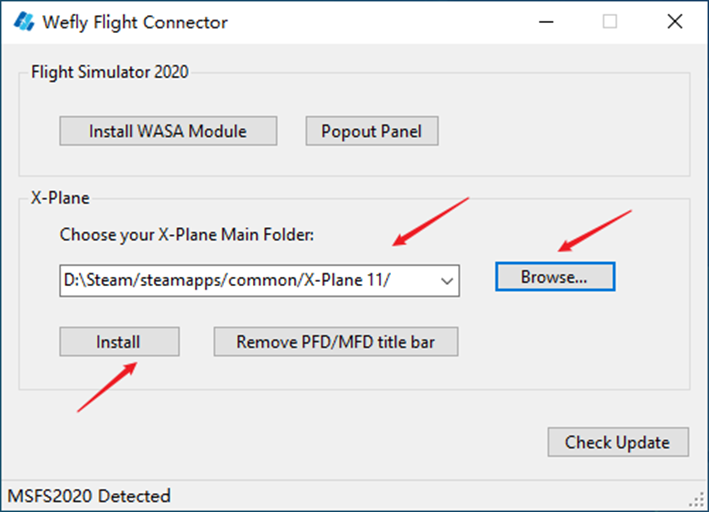Click inside the X-Plane 11 folder path field
This screenshot has width=709, height=512.
tap(247, 281)
